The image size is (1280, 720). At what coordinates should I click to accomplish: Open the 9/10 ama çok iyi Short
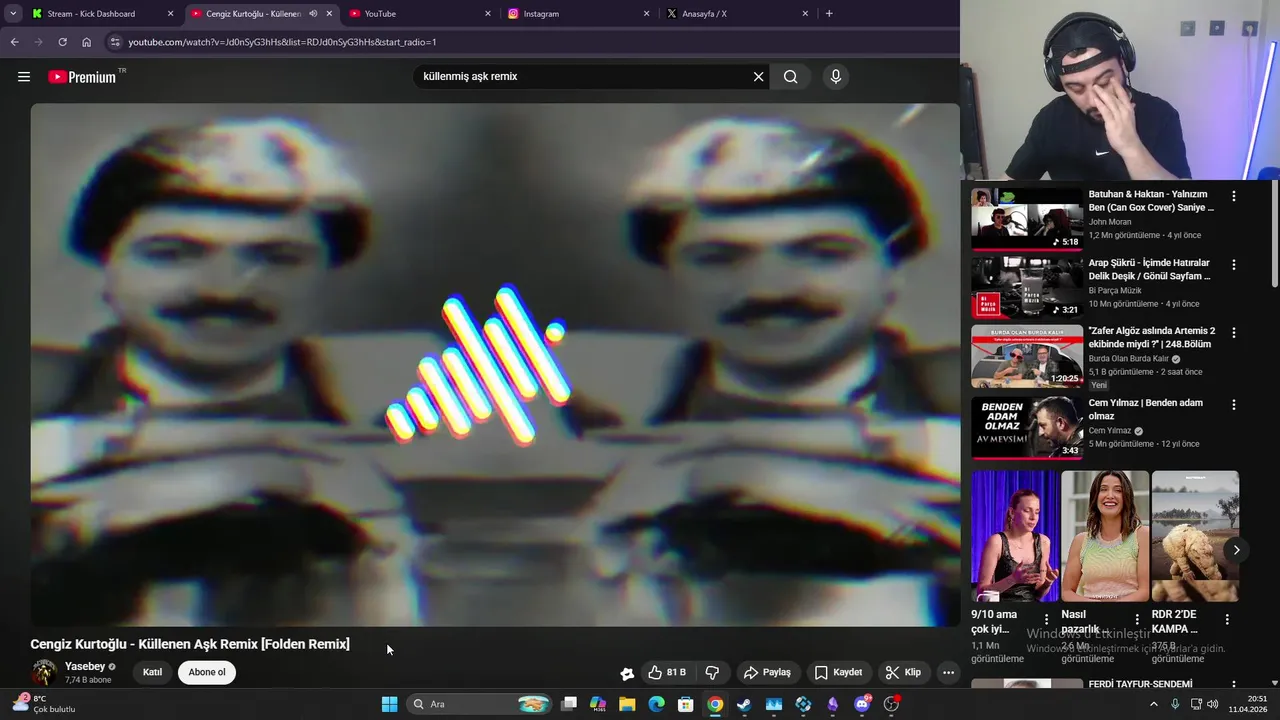coord(1015,536)
